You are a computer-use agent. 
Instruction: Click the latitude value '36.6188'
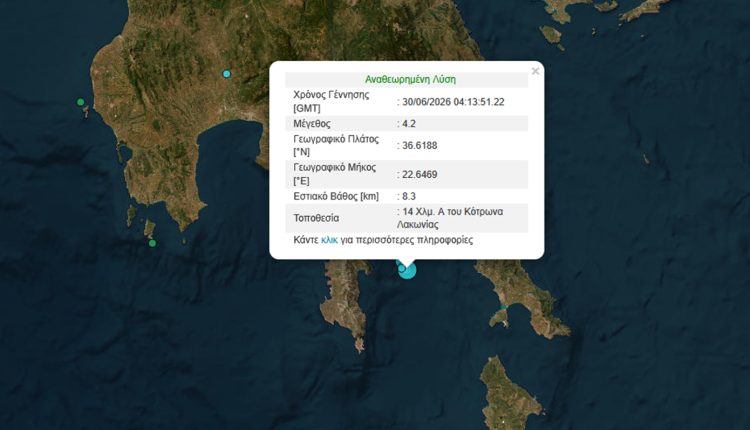[x=419, y=145]
